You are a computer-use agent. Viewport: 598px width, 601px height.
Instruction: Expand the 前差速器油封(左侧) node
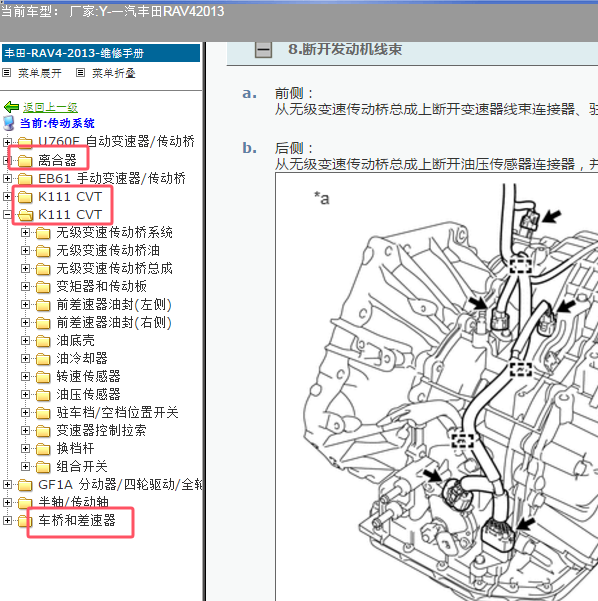tap(25, 304)
